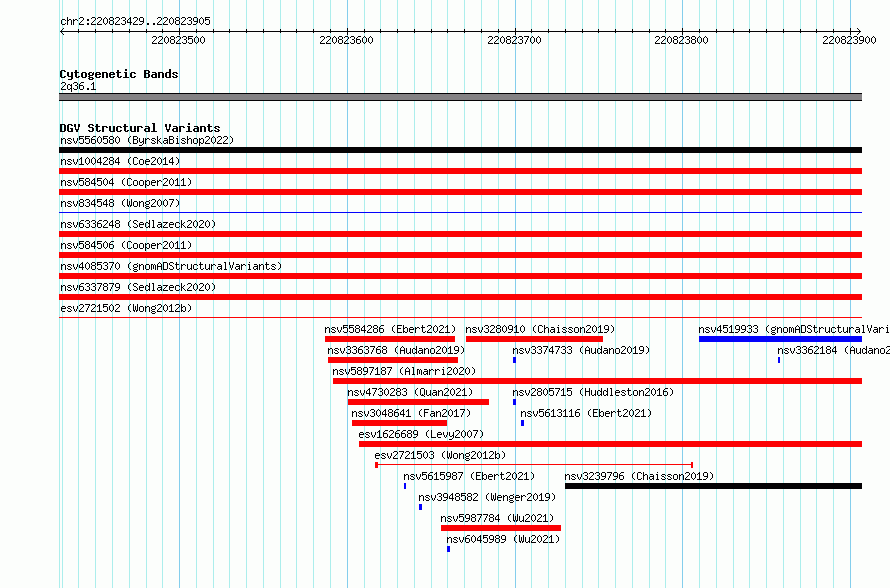The height and width of the screenshot is (588, 890).
Task: Open the nsv3362184 Audano variant label
Action: (834, 350)
